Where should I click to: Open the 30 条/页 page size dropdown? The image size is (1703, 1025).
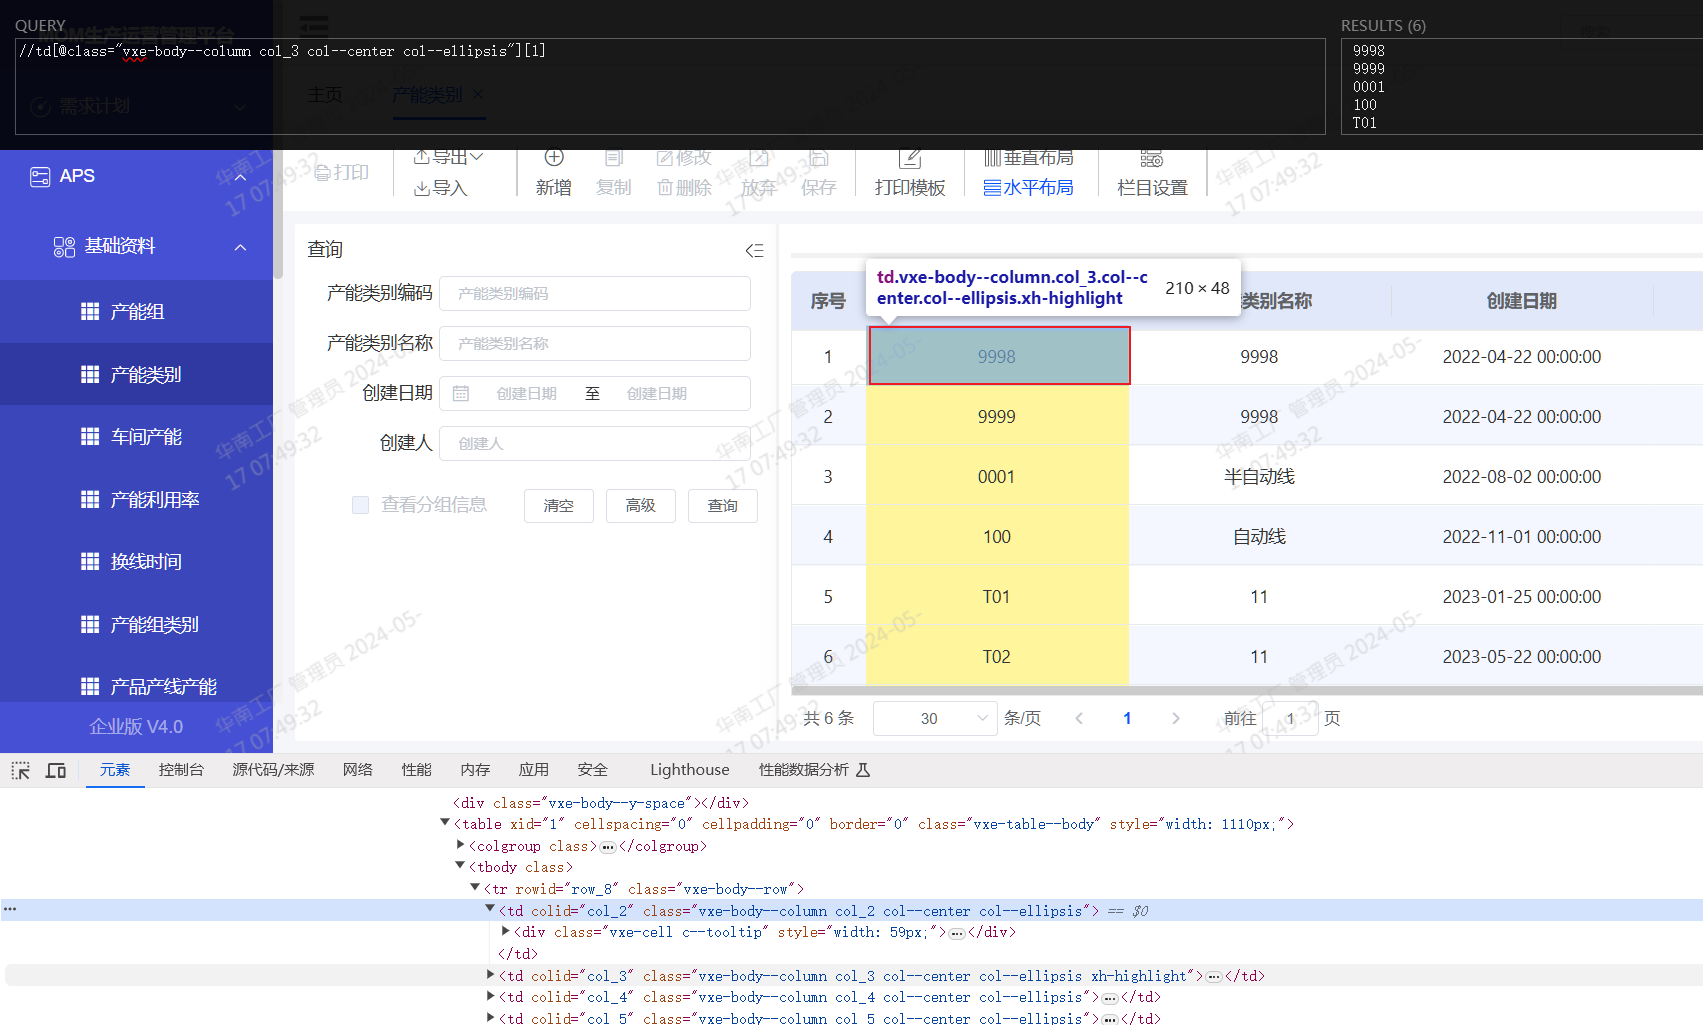pos(934,718)
